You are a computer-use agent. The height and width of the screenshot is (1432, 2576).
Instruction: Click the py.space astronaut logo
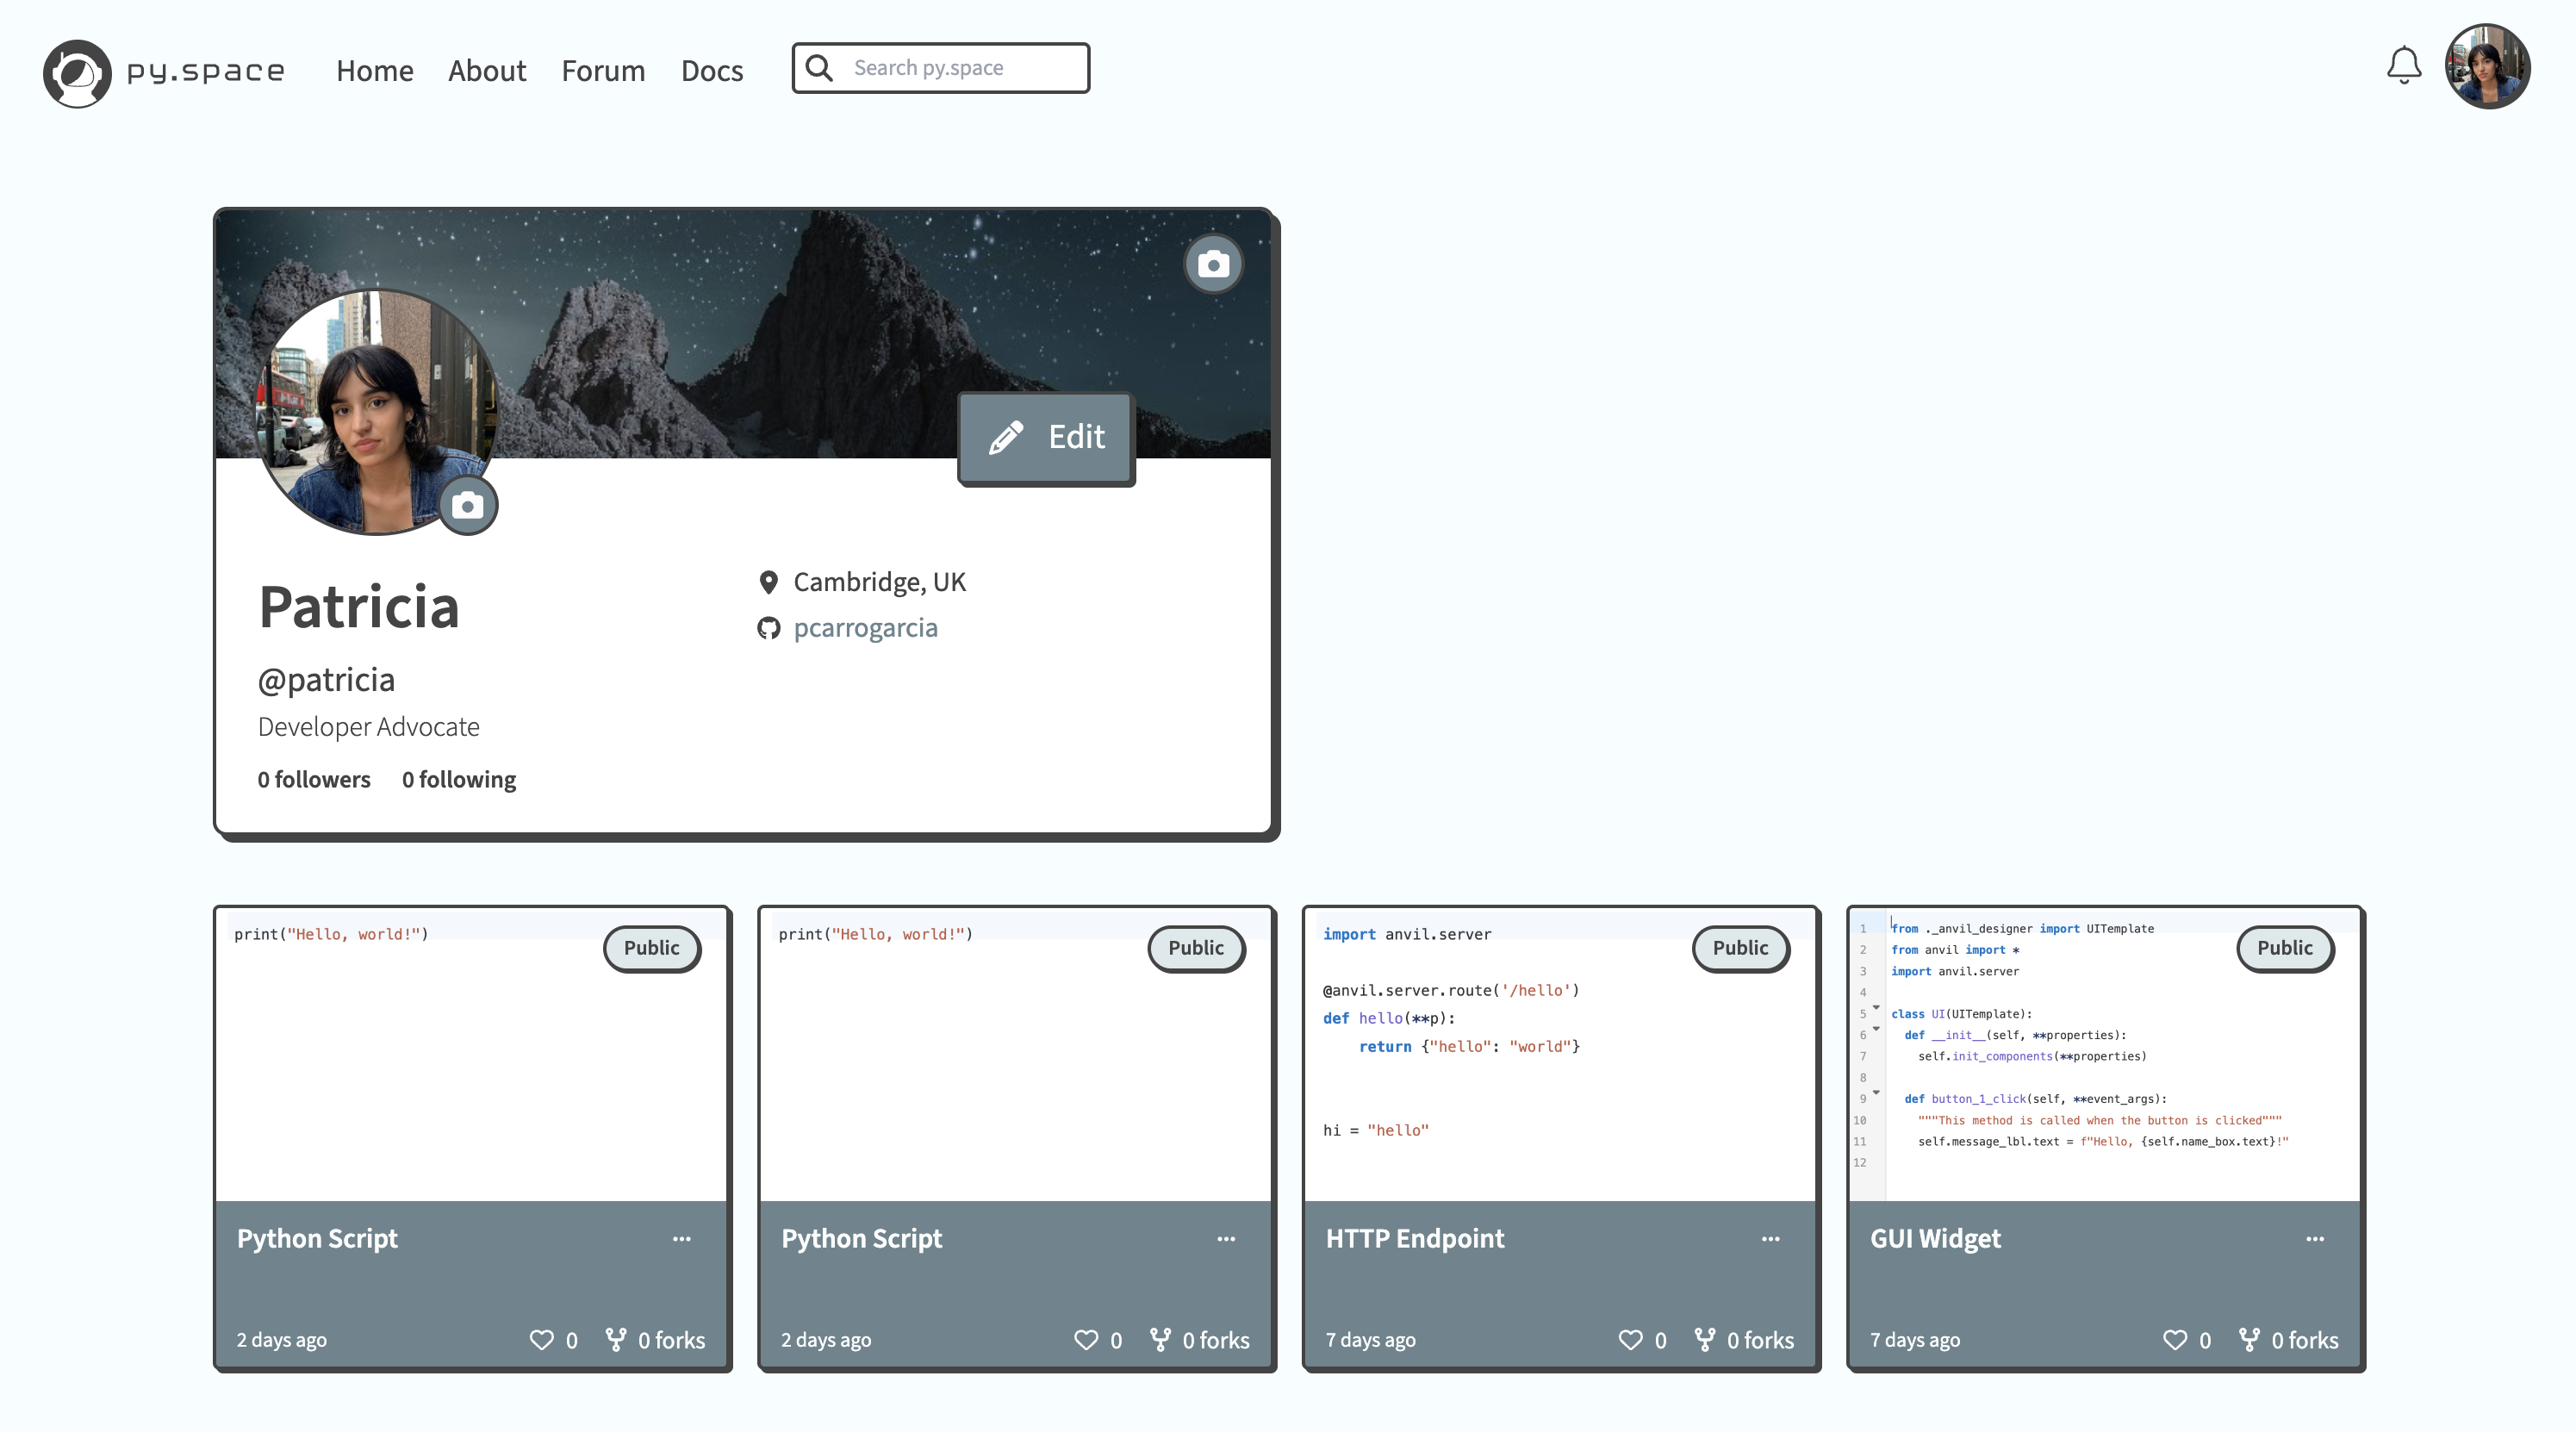[77, 73]
